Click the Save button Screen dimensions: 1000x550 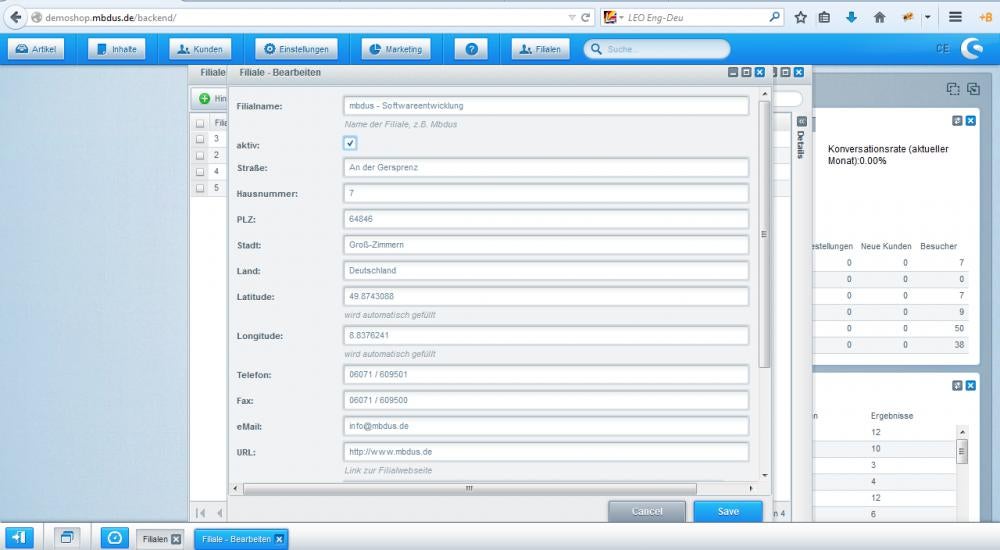[728, 511]
